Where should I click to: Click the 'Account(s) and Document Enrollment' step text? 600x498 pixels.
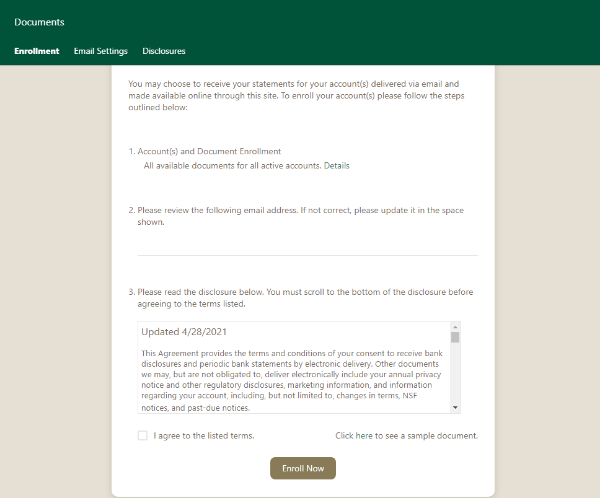(209, 151)
